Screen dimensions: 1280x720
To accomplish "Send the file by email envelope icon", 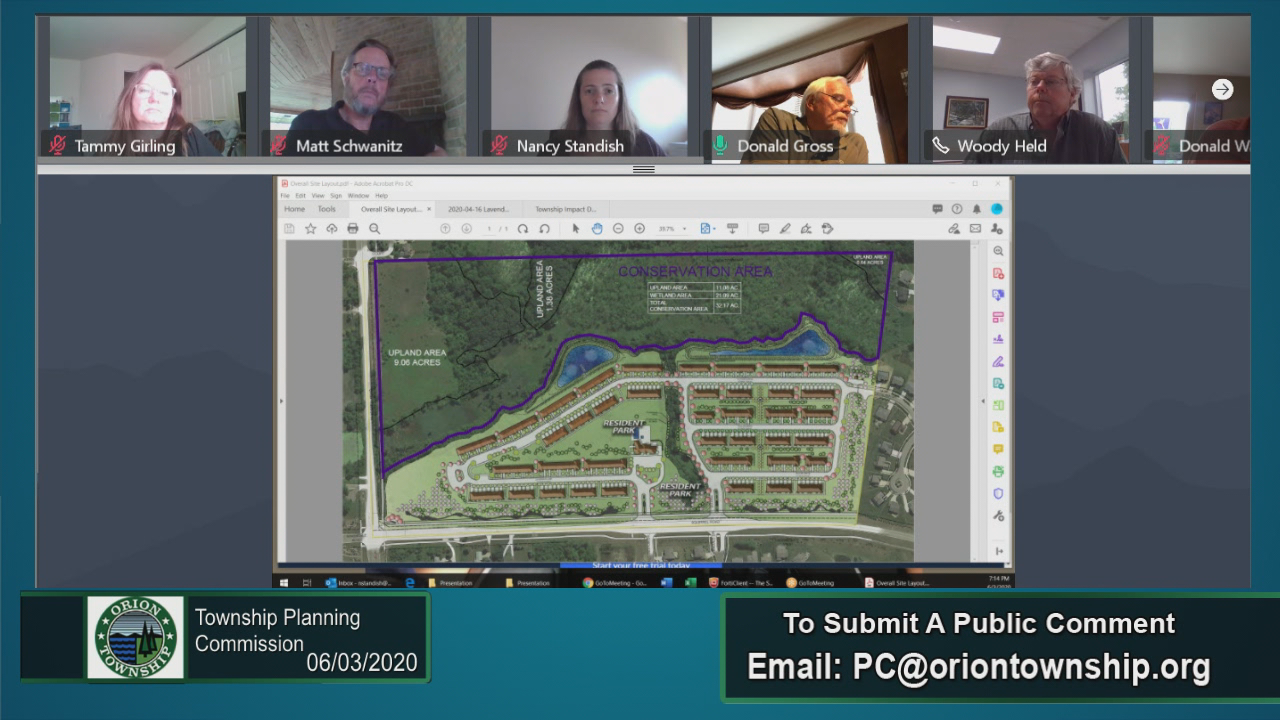I will 975,229.
